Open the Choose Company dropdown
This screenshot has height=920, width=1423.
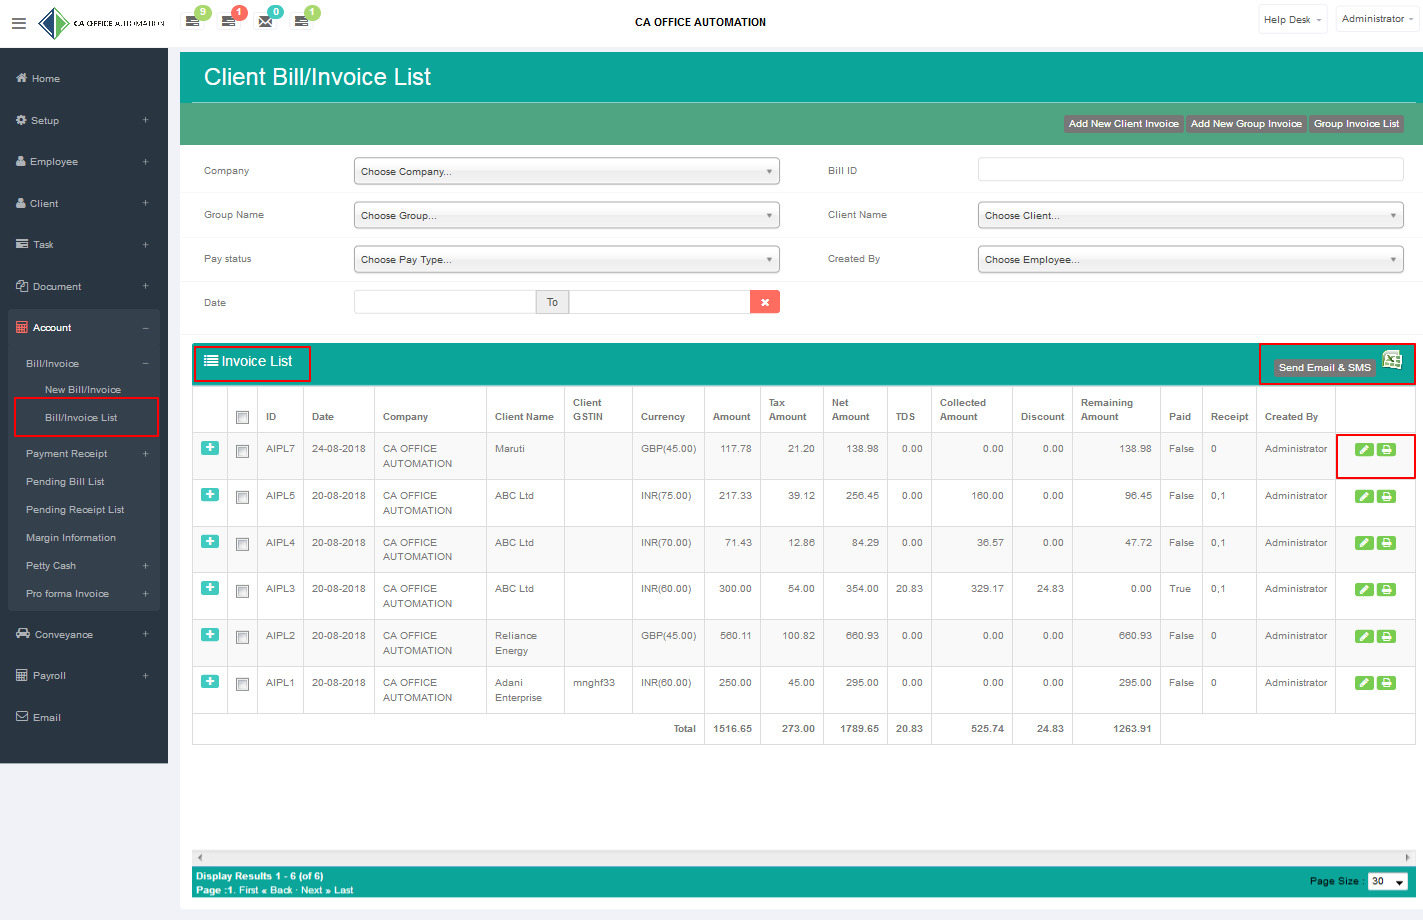pyautogui.click(x=567, y=171)
